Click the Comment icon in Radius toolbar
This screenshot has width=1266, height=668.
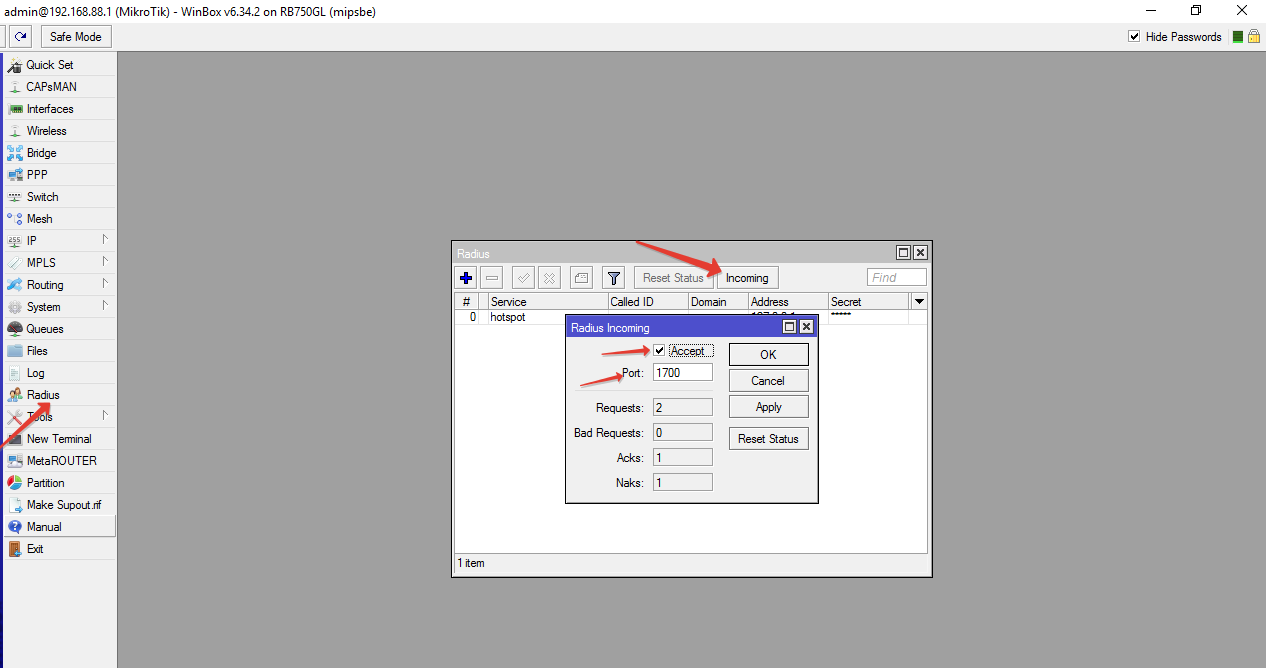pyautogui.click(x=582, y=278)
